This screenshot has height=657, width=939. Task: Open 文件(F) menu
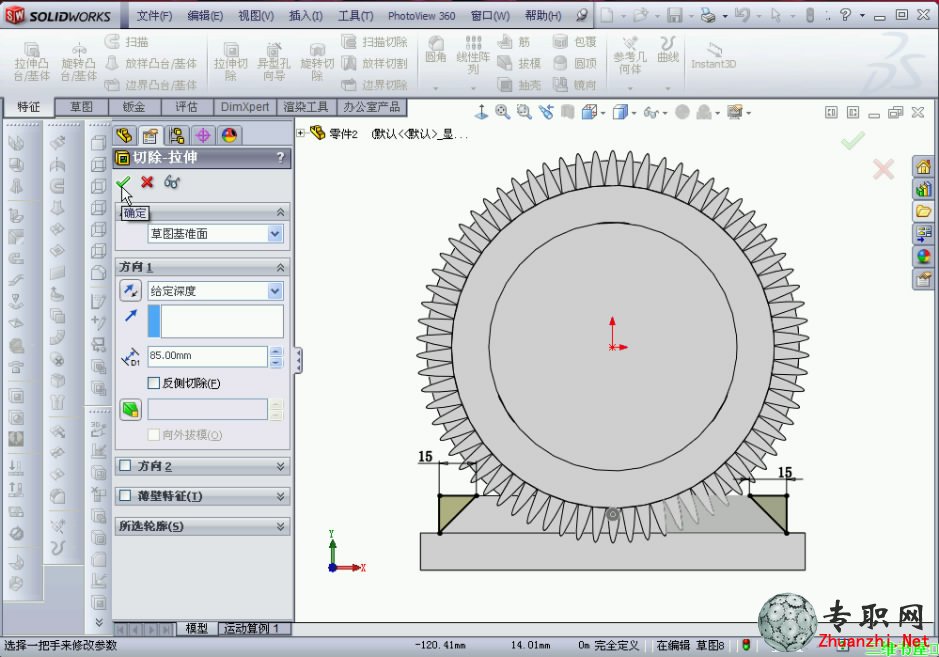click(154, 16)
